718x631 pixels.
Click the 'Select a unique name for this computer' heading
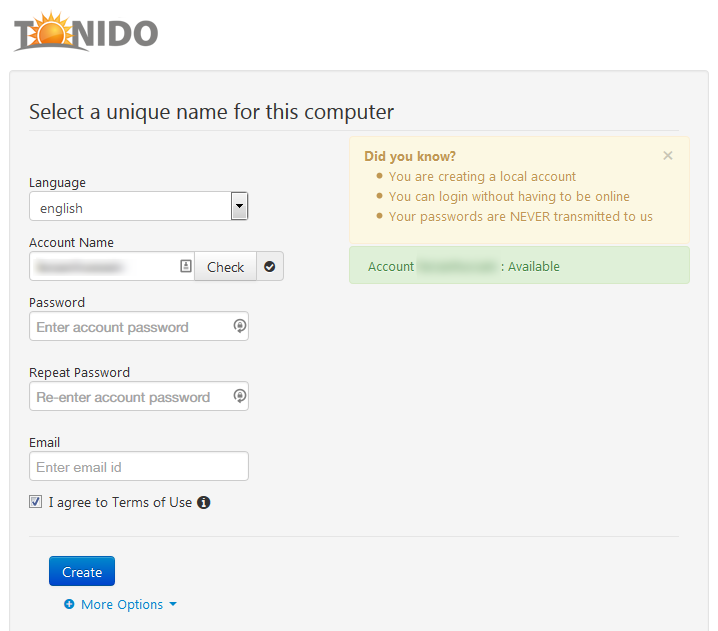pyautogui.click(x=212, y=112)
